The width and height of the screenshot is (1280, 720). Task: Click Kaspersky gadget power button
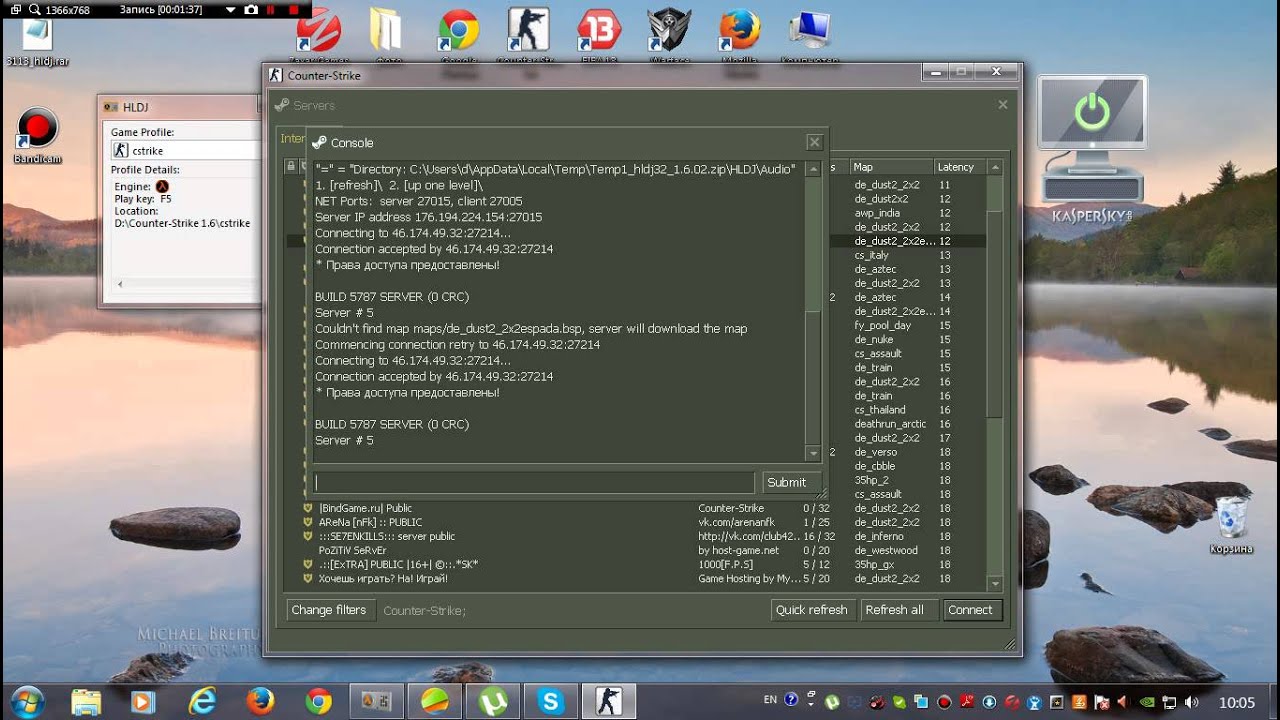1092,111
